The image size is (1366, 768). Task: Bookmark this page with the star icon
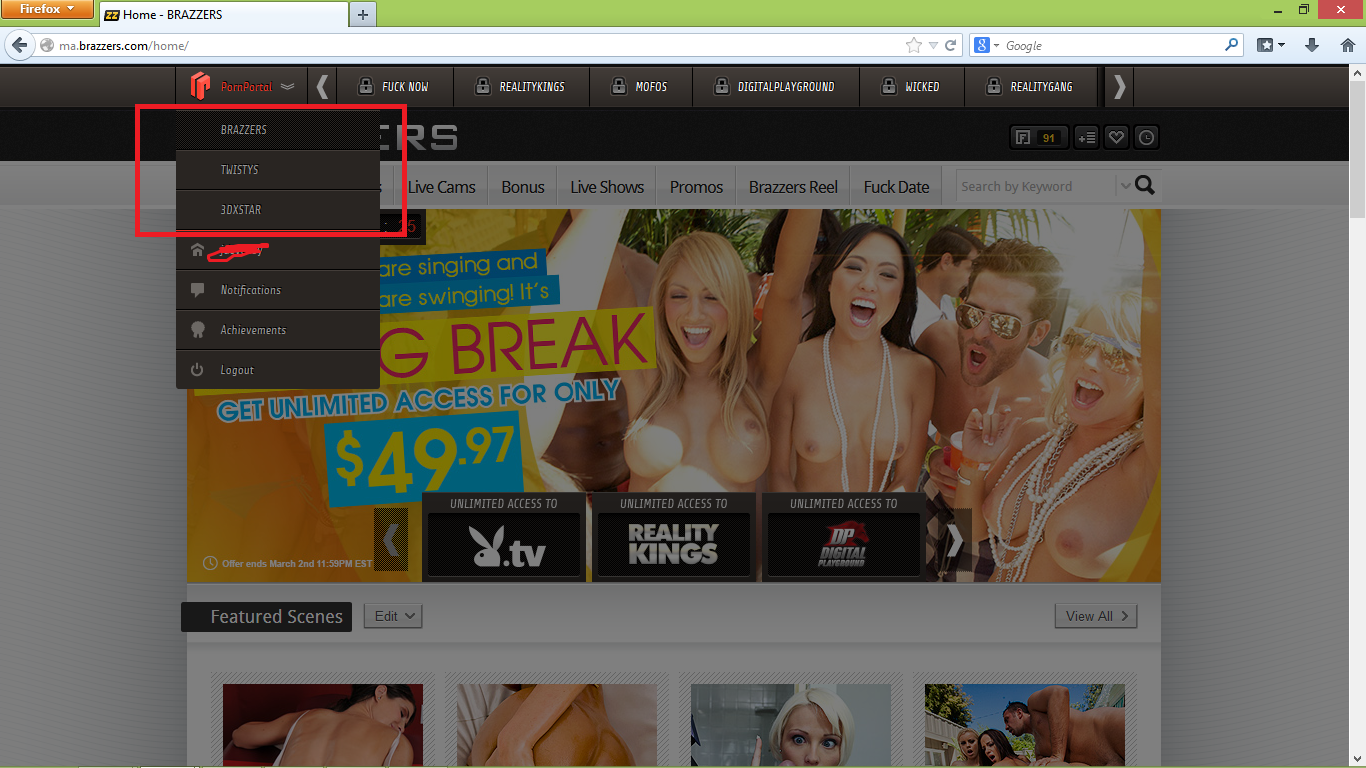point(913,46)
